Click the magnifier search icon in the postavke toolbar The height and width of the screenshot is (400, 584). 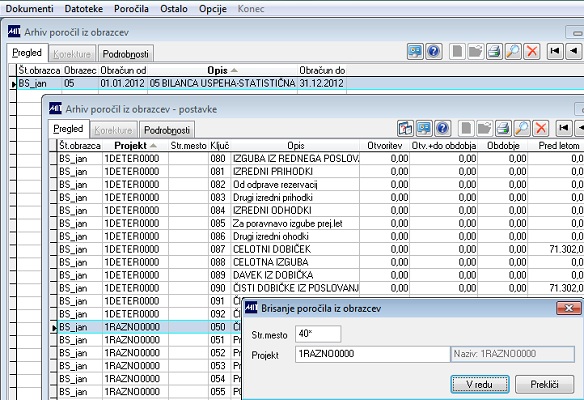tap(522, 128)
